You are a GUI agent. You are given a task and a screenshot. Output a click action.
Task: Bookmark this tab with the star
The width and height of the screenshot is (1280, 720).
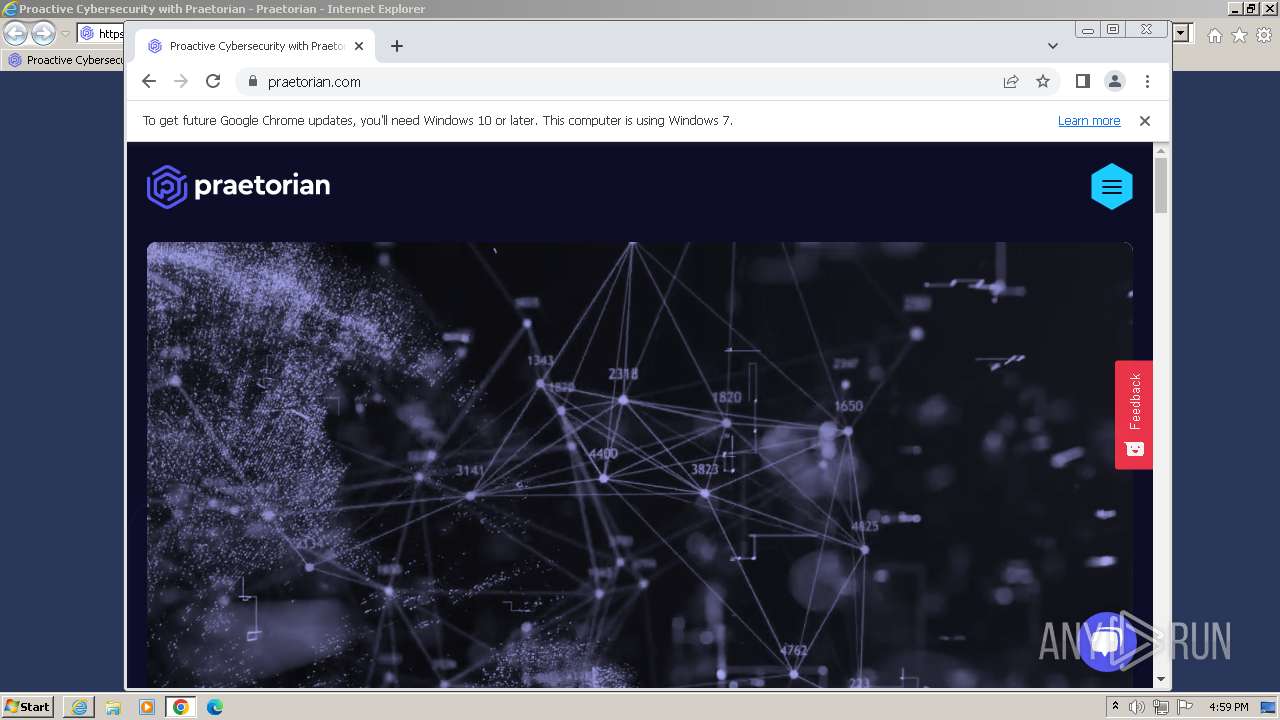tap(1043, 81)
